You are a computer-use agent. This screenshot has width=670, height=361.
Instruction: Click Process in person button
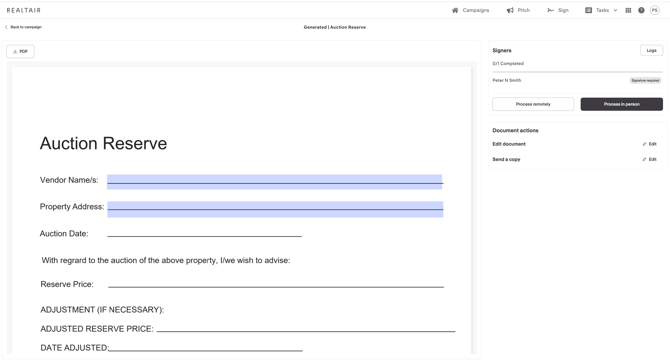622,104
